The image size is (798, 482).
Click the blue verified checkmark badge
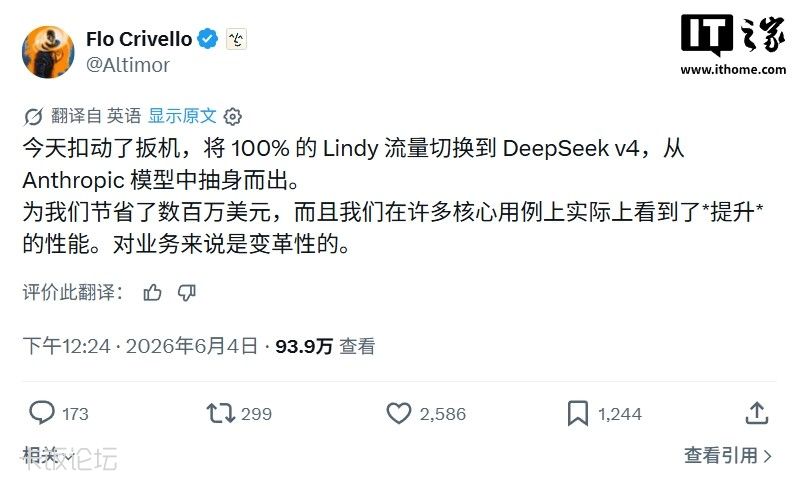[208, 39]
